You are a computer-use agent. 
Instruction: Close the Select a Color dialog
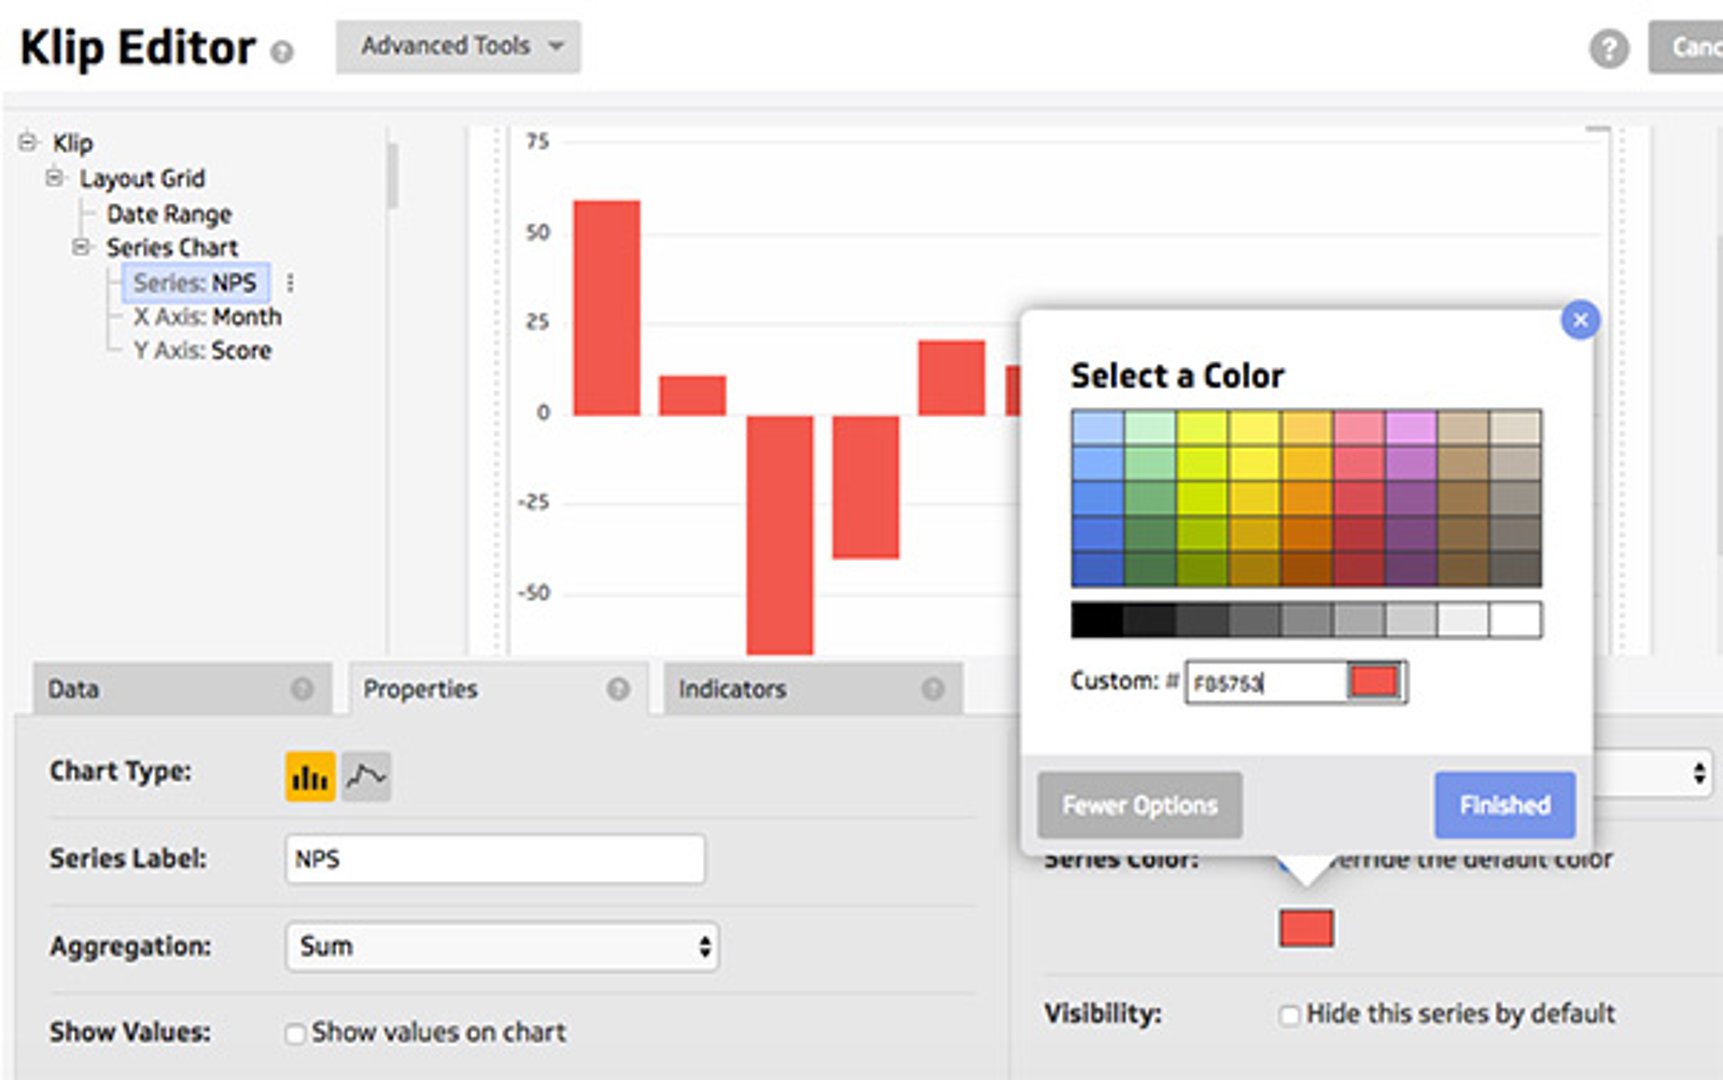click(x=1581, y=320)
